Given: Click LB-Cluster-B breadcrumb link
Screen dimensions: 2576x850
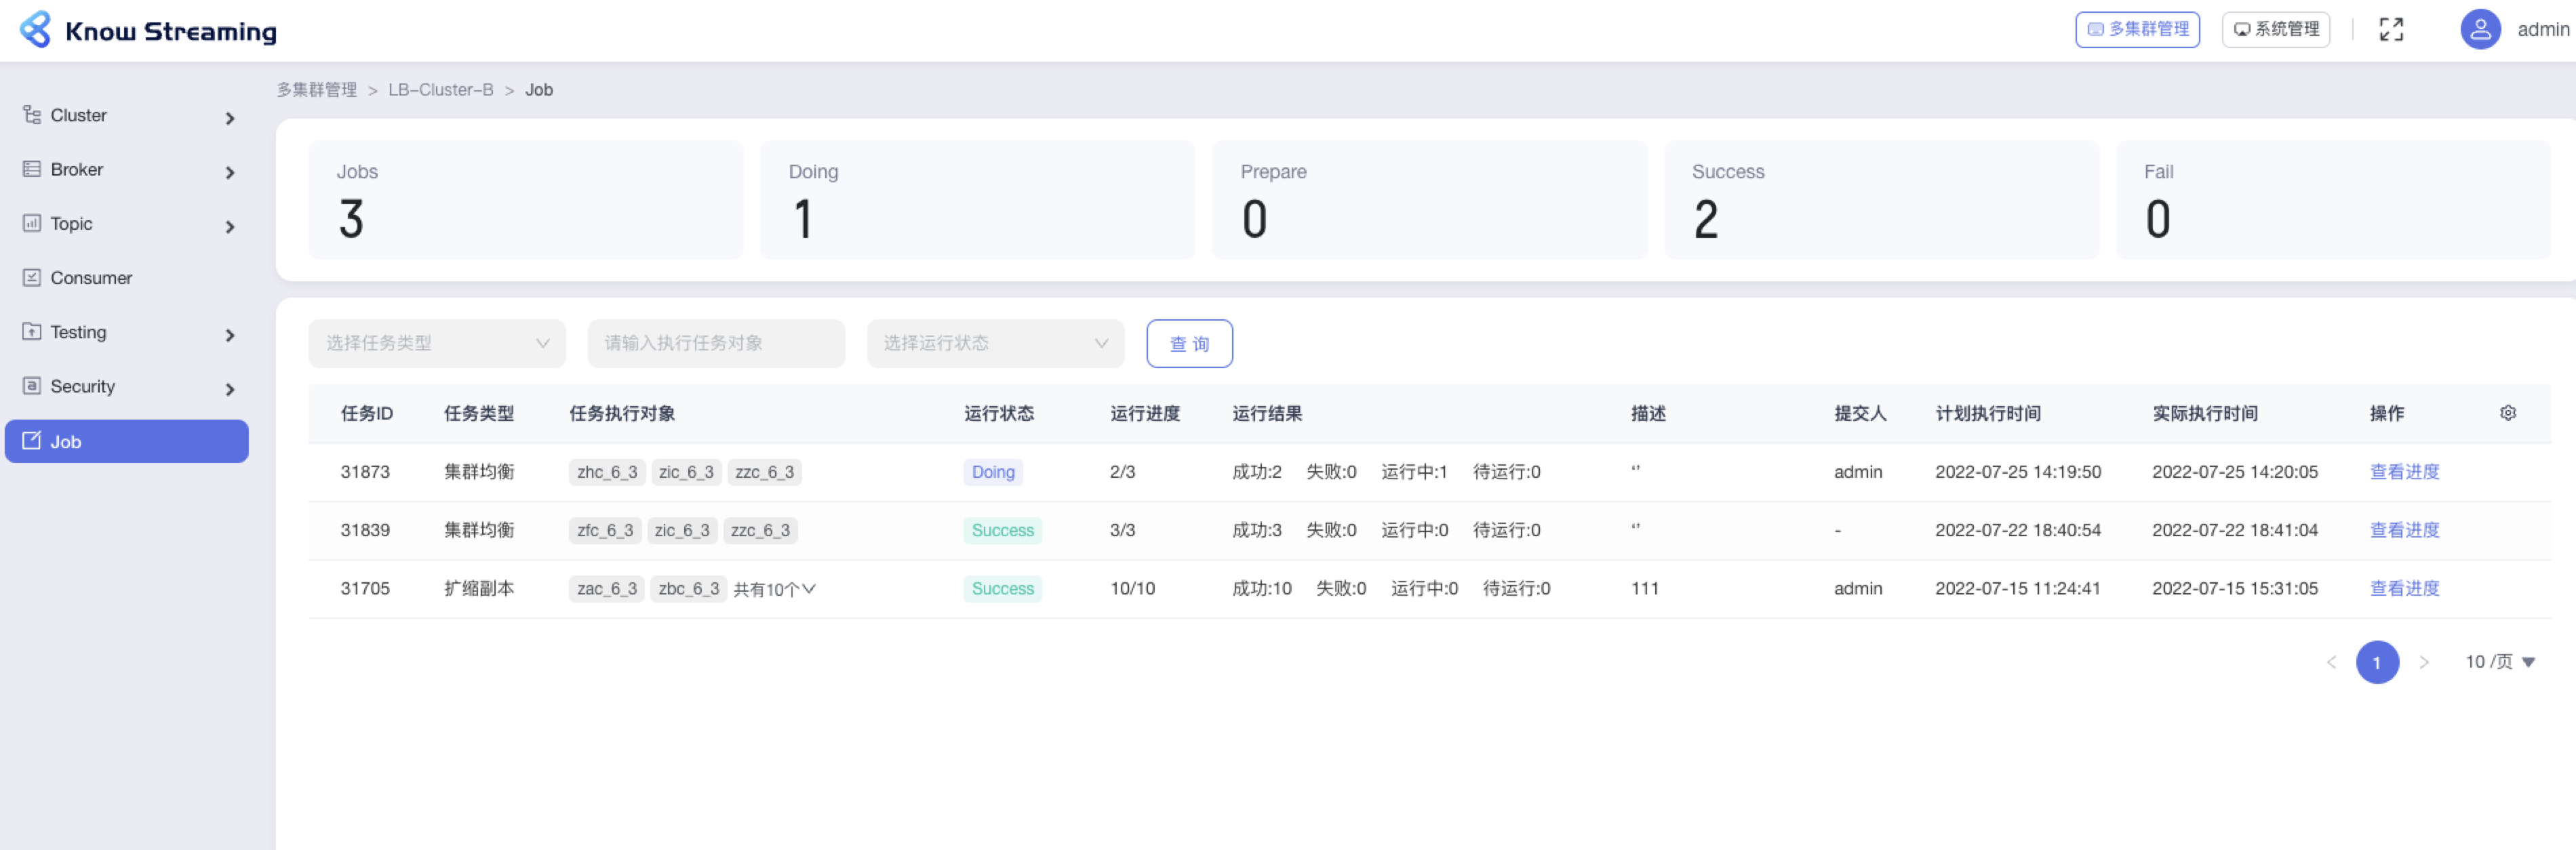Looking at the screenshot, I should (440, 90).
